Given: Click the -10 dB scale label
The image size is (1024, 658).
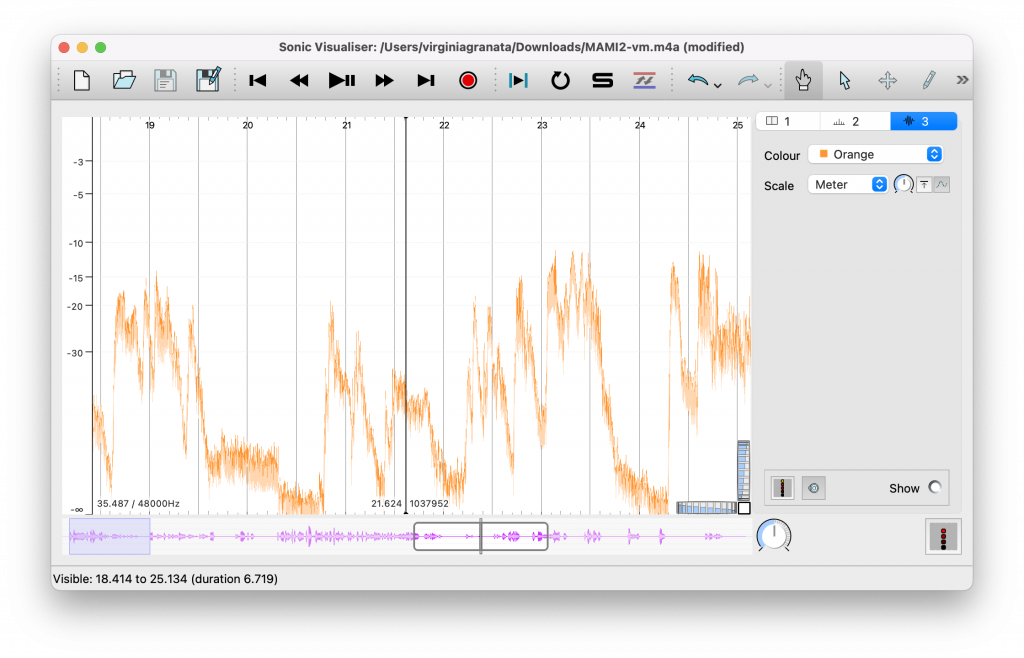Looking at the screenshot, I should [76, 243].
